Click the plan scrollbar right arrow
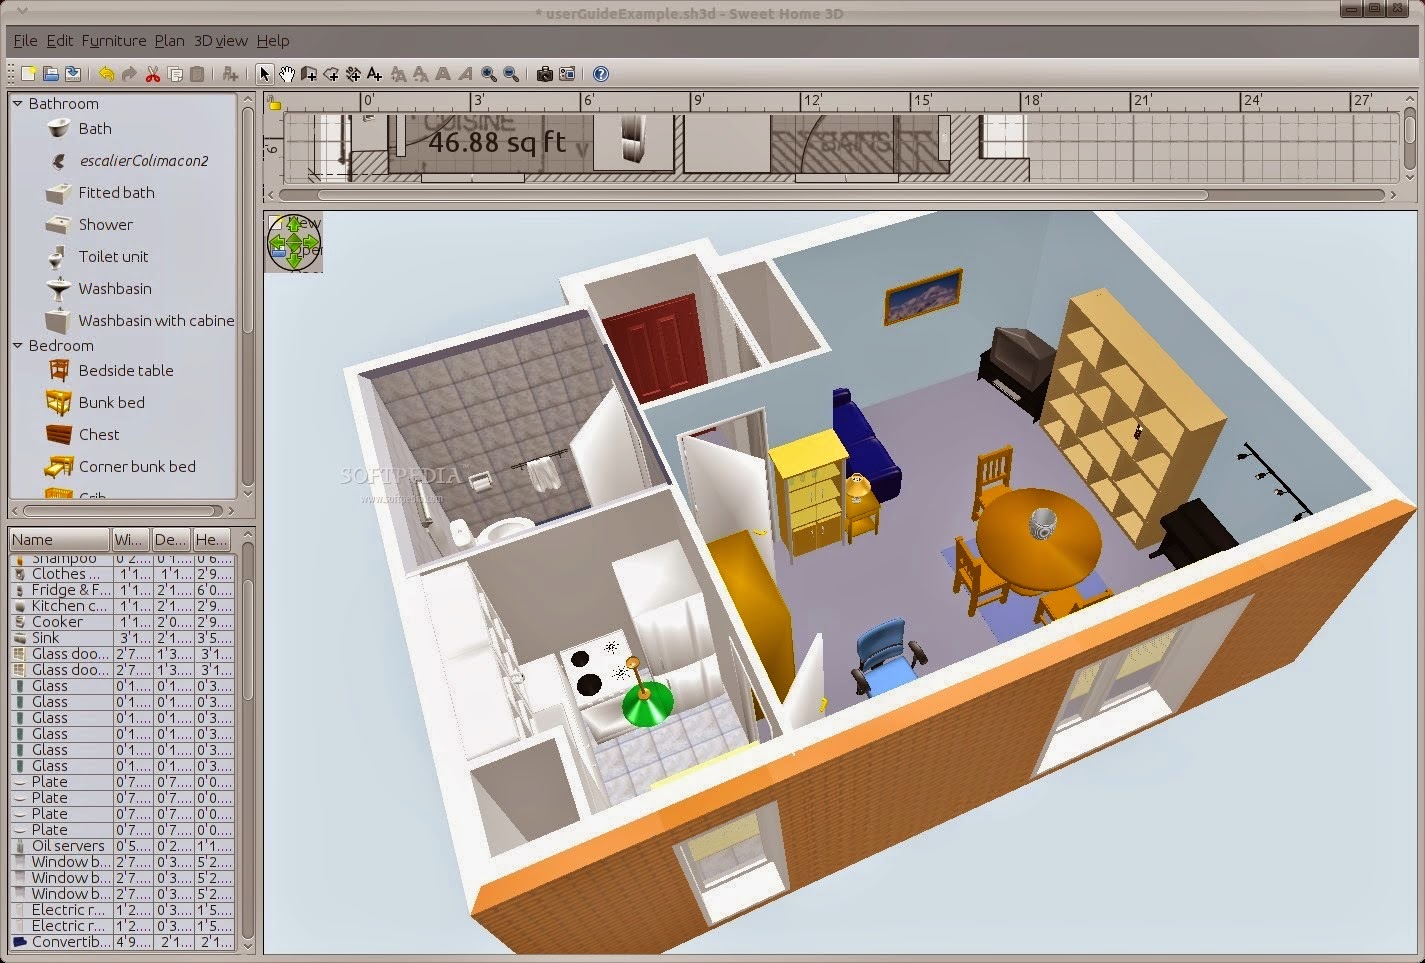The height and width of the screenshot is (963, 1425). (x=1393, y=195)
